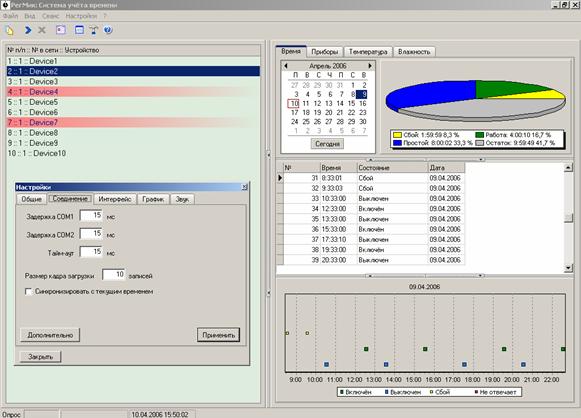This screenshot has height=418, width=581.
Task: Switch to the Влажность tab
Action: click(x=414, y=52)
